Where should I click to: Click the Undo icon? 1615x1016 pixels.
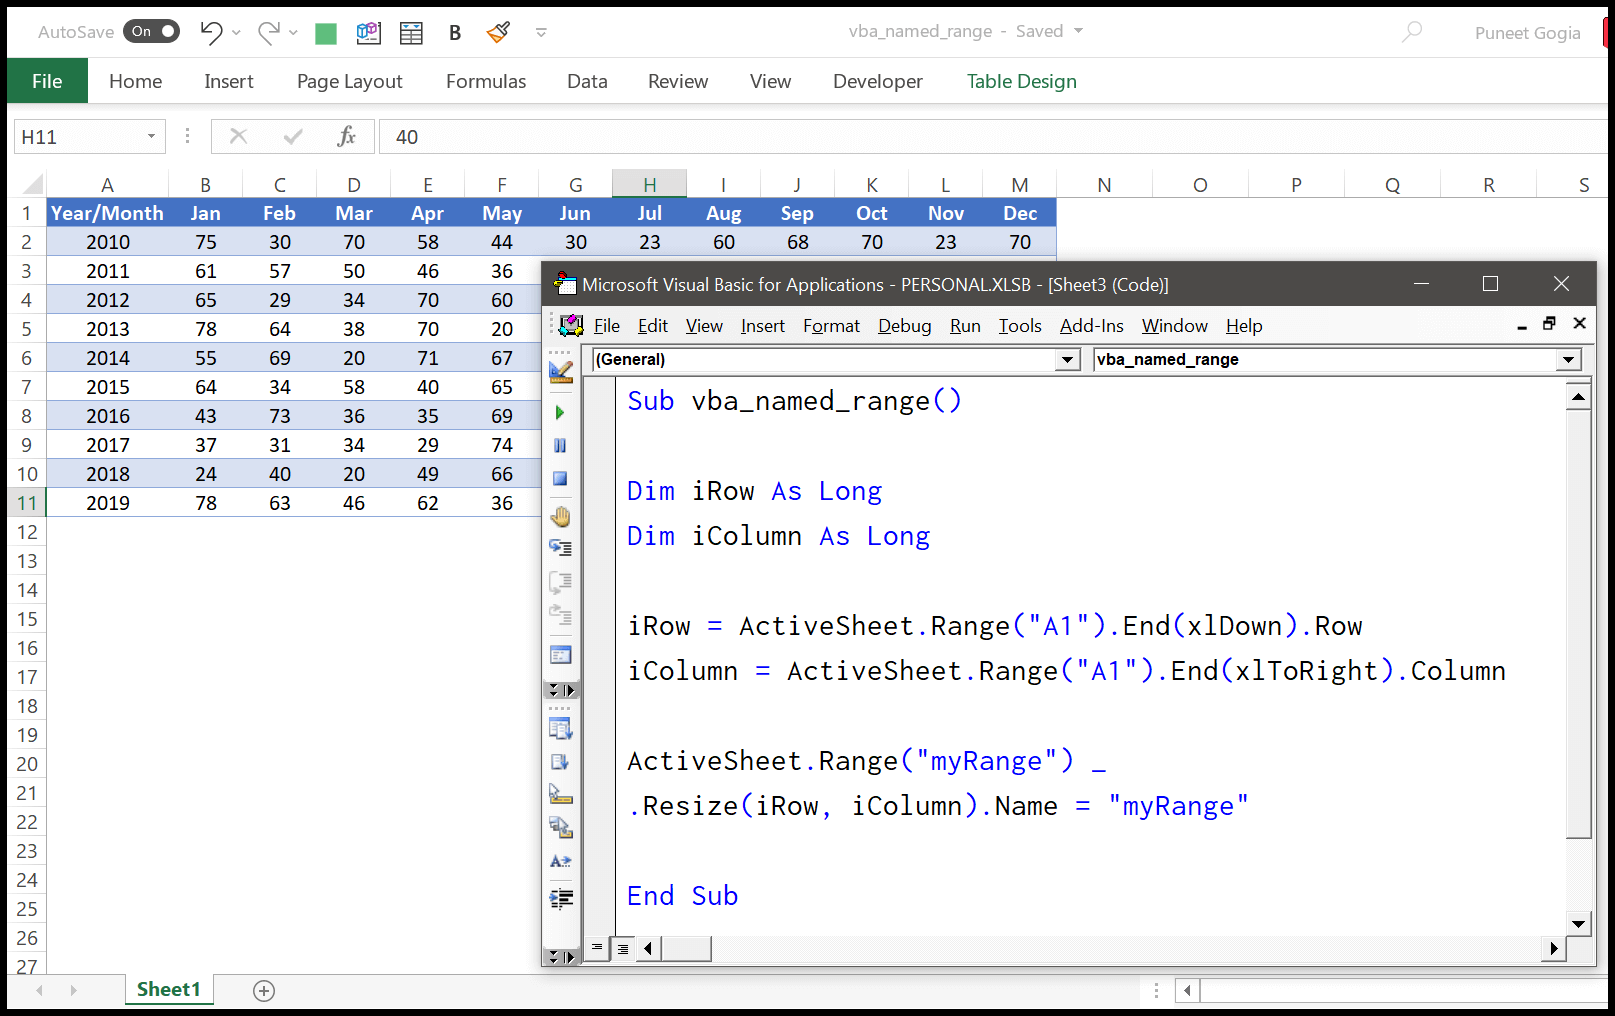click(213, 31)
